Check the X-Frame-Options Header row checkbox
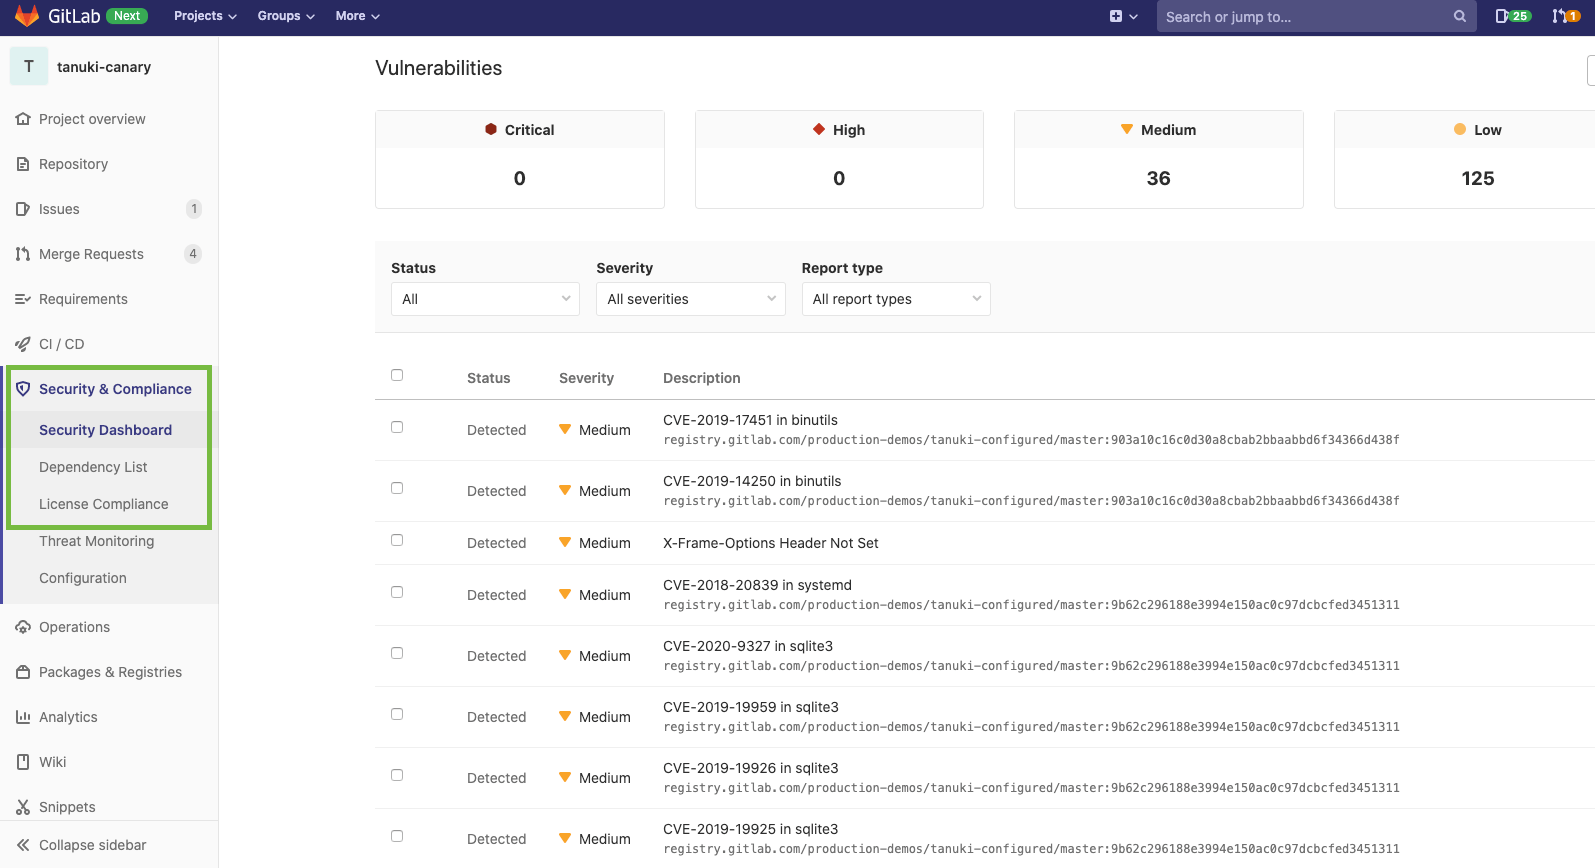Image resolution: width=1595 pixels, height=868 pixels. pyautogui.click(x=397, y=540)
